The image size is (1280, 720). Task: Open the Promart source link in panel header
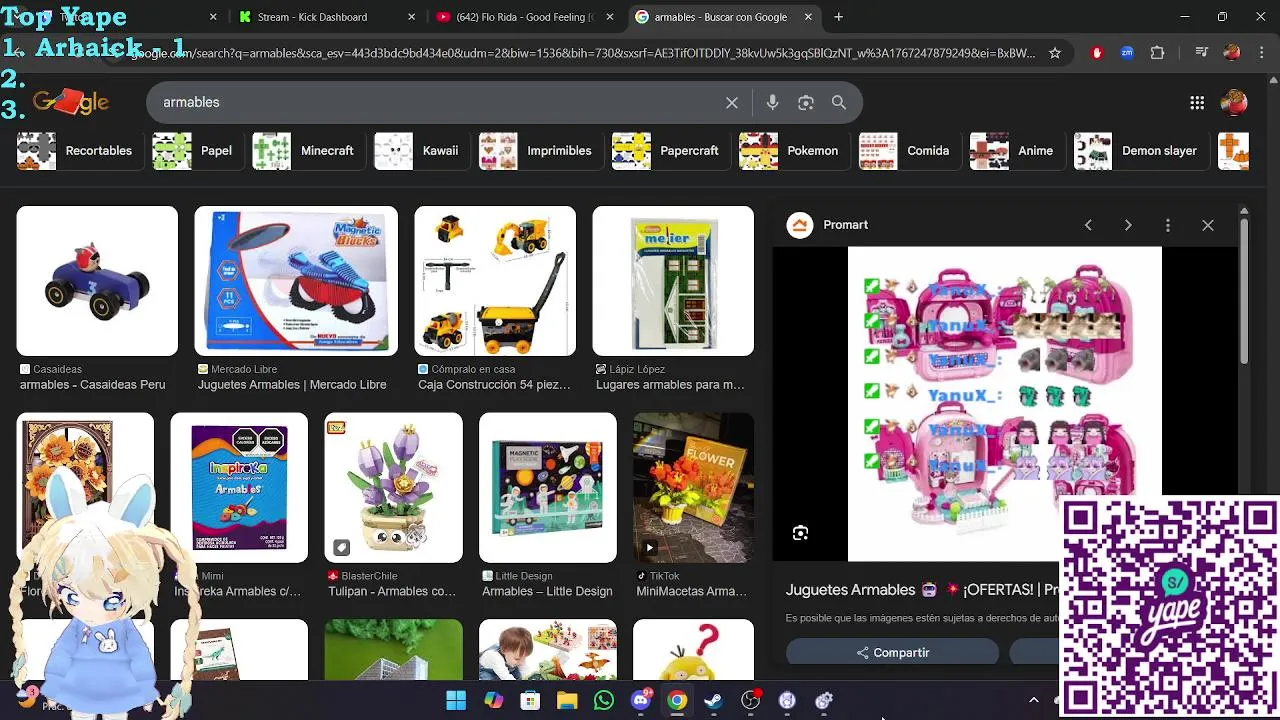[x=828, y=225]
